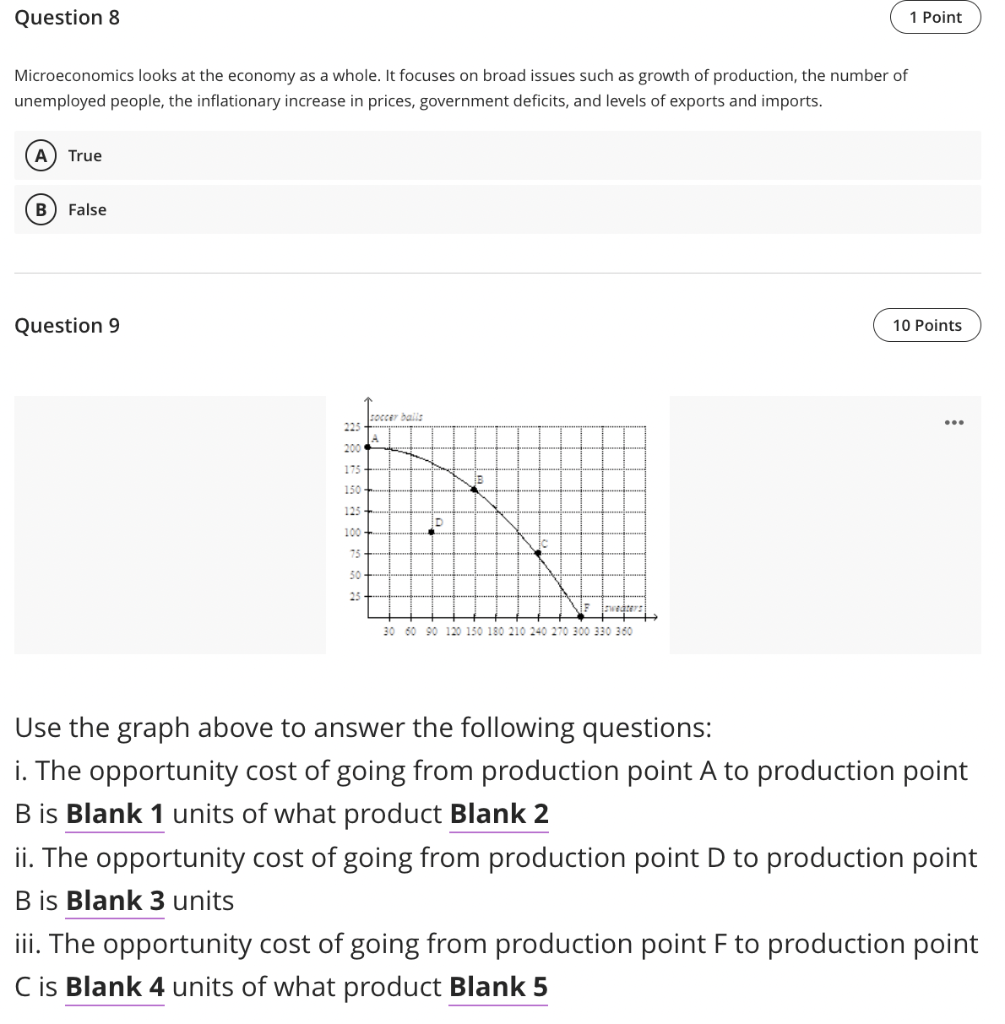The image size is (1005, 1024).
Task: Click point C on the production graph
Action: (537, 552)
